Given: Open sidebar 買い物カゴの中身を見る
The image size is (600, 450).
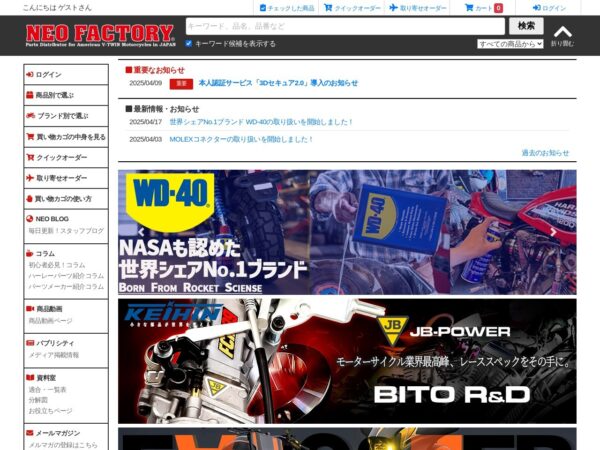Looking at the screenshot, I should (x=66, y=137).
